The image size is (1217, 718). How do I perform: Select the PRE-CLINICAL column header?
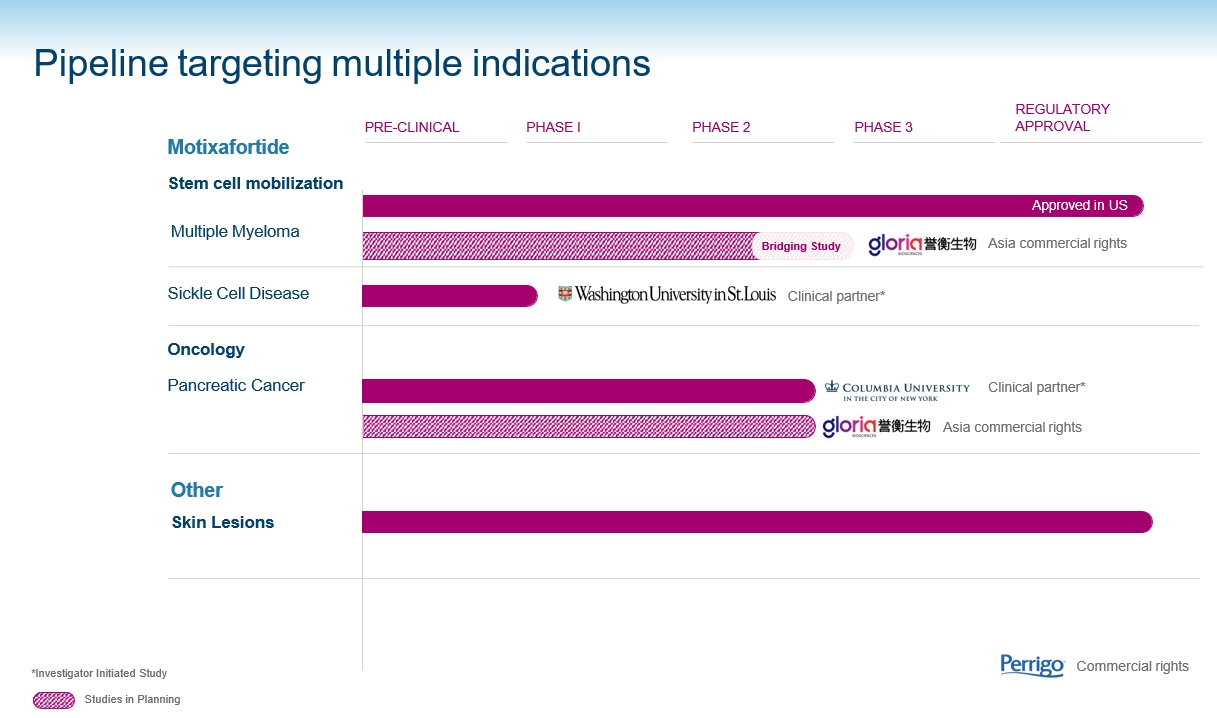click(412, 127)
